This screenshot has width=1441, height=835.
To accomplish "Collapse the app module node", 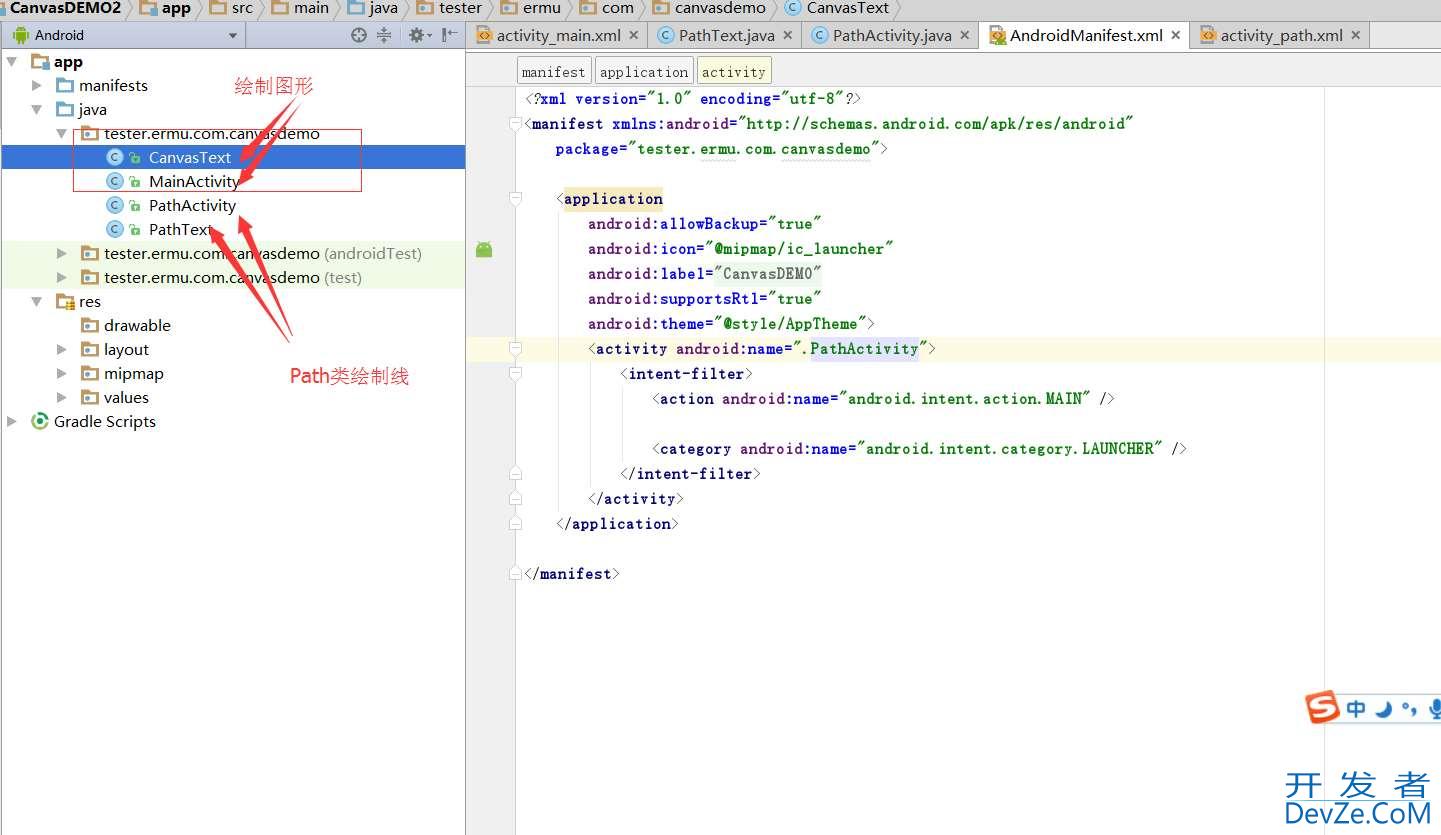I will 12,62.
